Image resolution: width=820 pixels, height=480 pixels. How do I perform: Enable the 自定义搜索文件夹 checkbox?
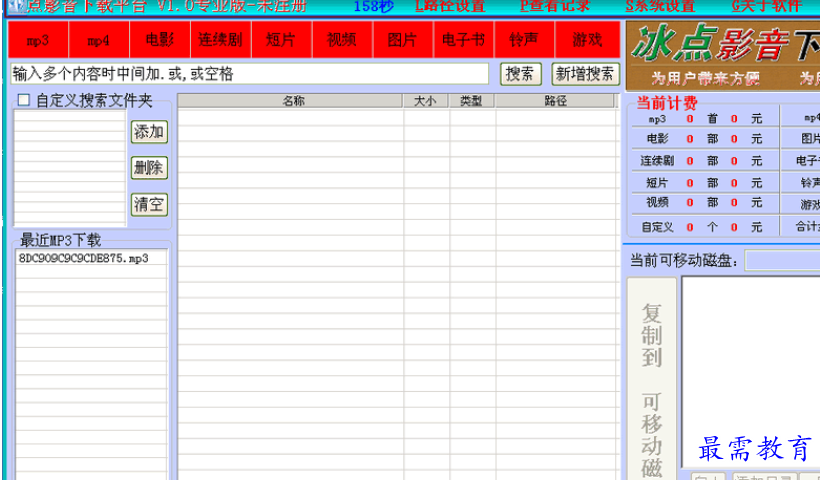pyautogui.click(x=24, y=100)
